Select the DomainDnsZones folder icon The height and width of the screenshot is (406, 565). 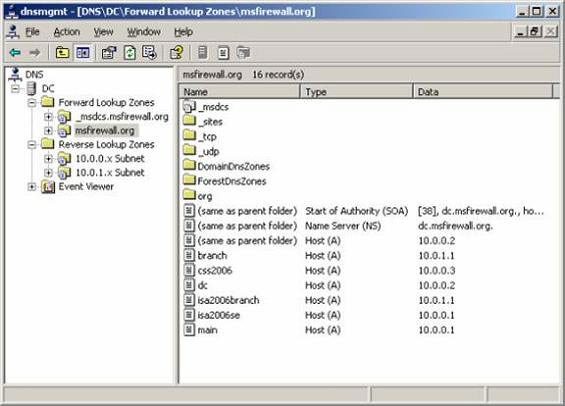pos(189,166)
